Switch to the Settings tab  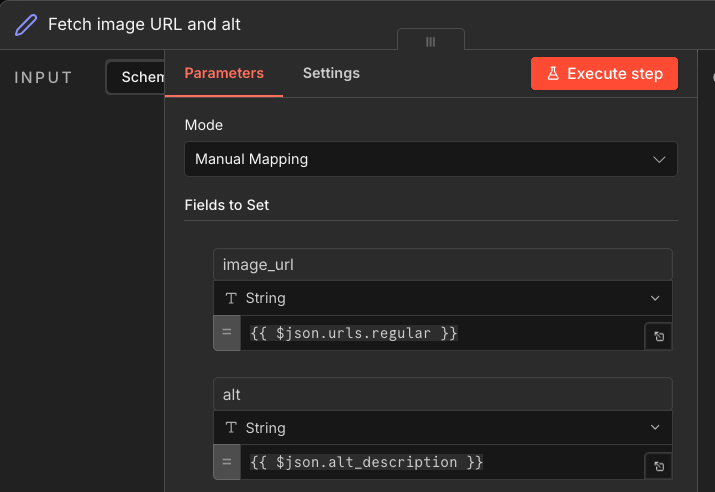pos(331,73)
